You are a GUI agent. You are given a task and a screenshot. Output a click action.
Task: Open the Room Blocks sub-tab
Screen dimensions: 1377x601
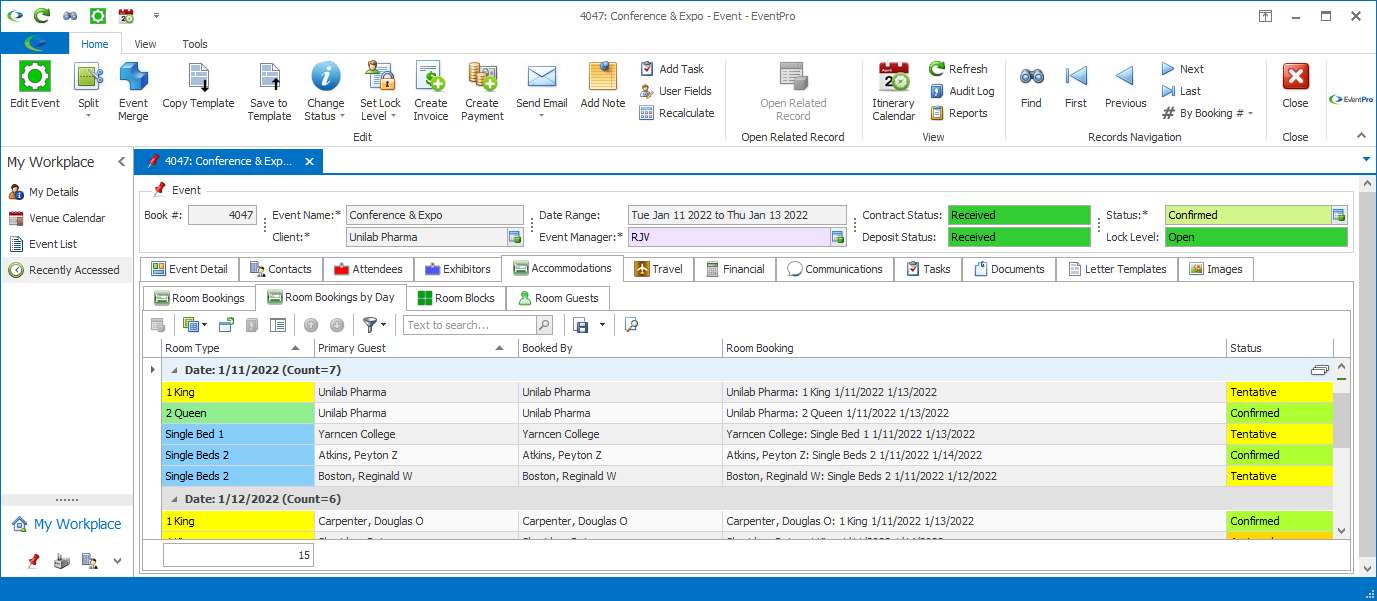455,298
